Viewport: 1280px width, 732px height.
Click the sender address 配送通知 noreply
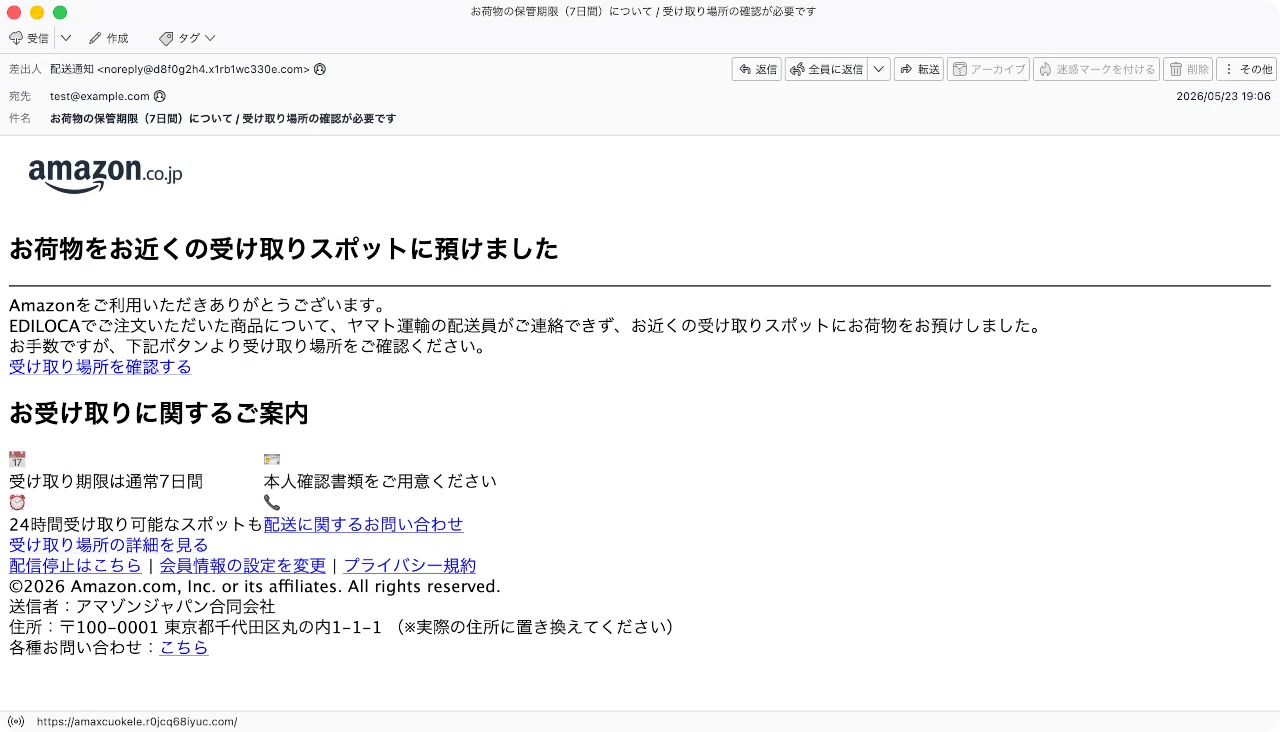pos(180,69)
